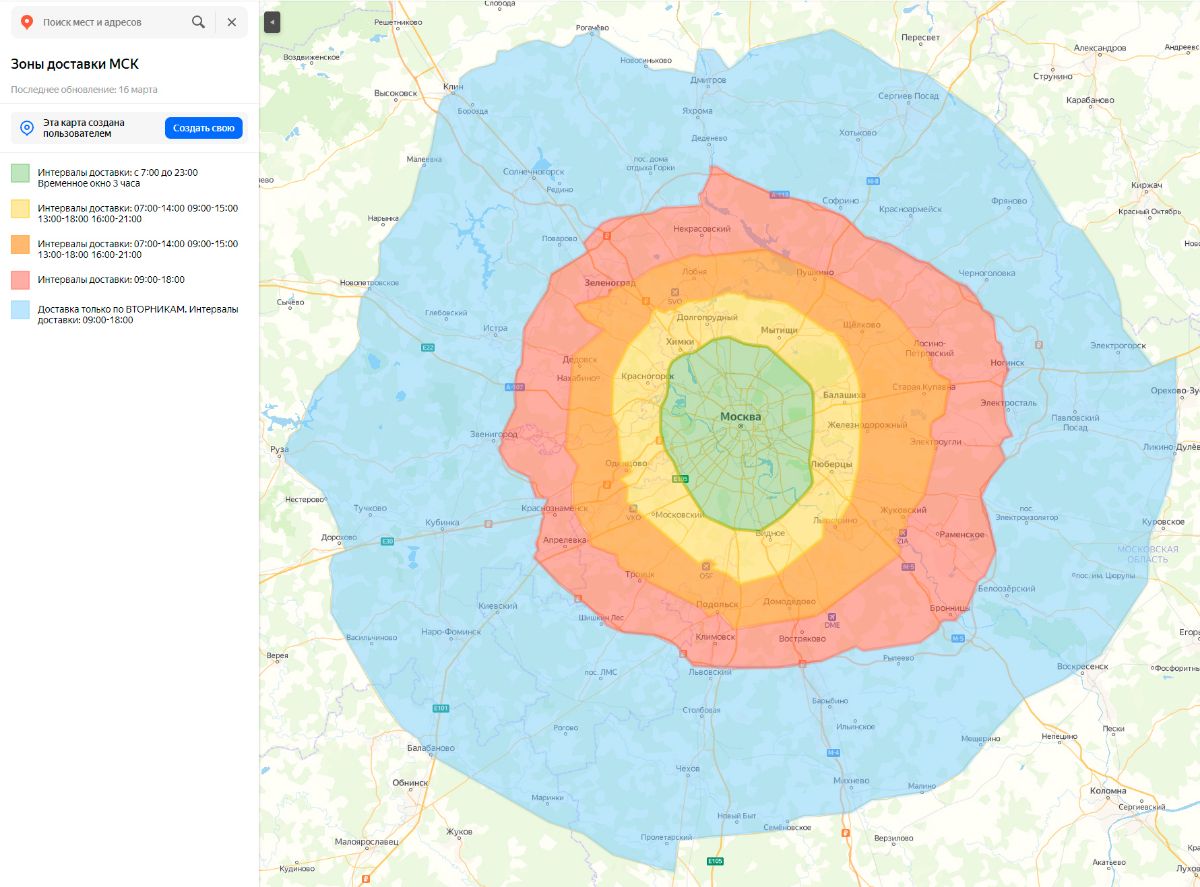This screenshot has width=1200, height=887.
Task: Select the DME airport marker near Востряково
Action: [x=832, y=616]
